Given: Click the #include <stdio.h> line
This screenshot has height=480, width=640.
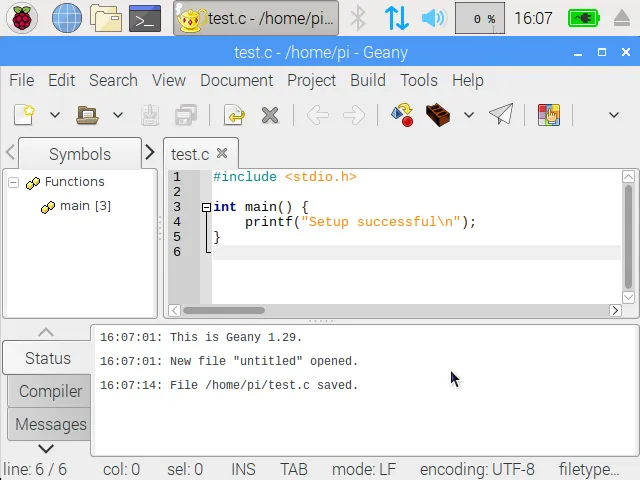Looking at the screenshot, I should click(285, 177).
